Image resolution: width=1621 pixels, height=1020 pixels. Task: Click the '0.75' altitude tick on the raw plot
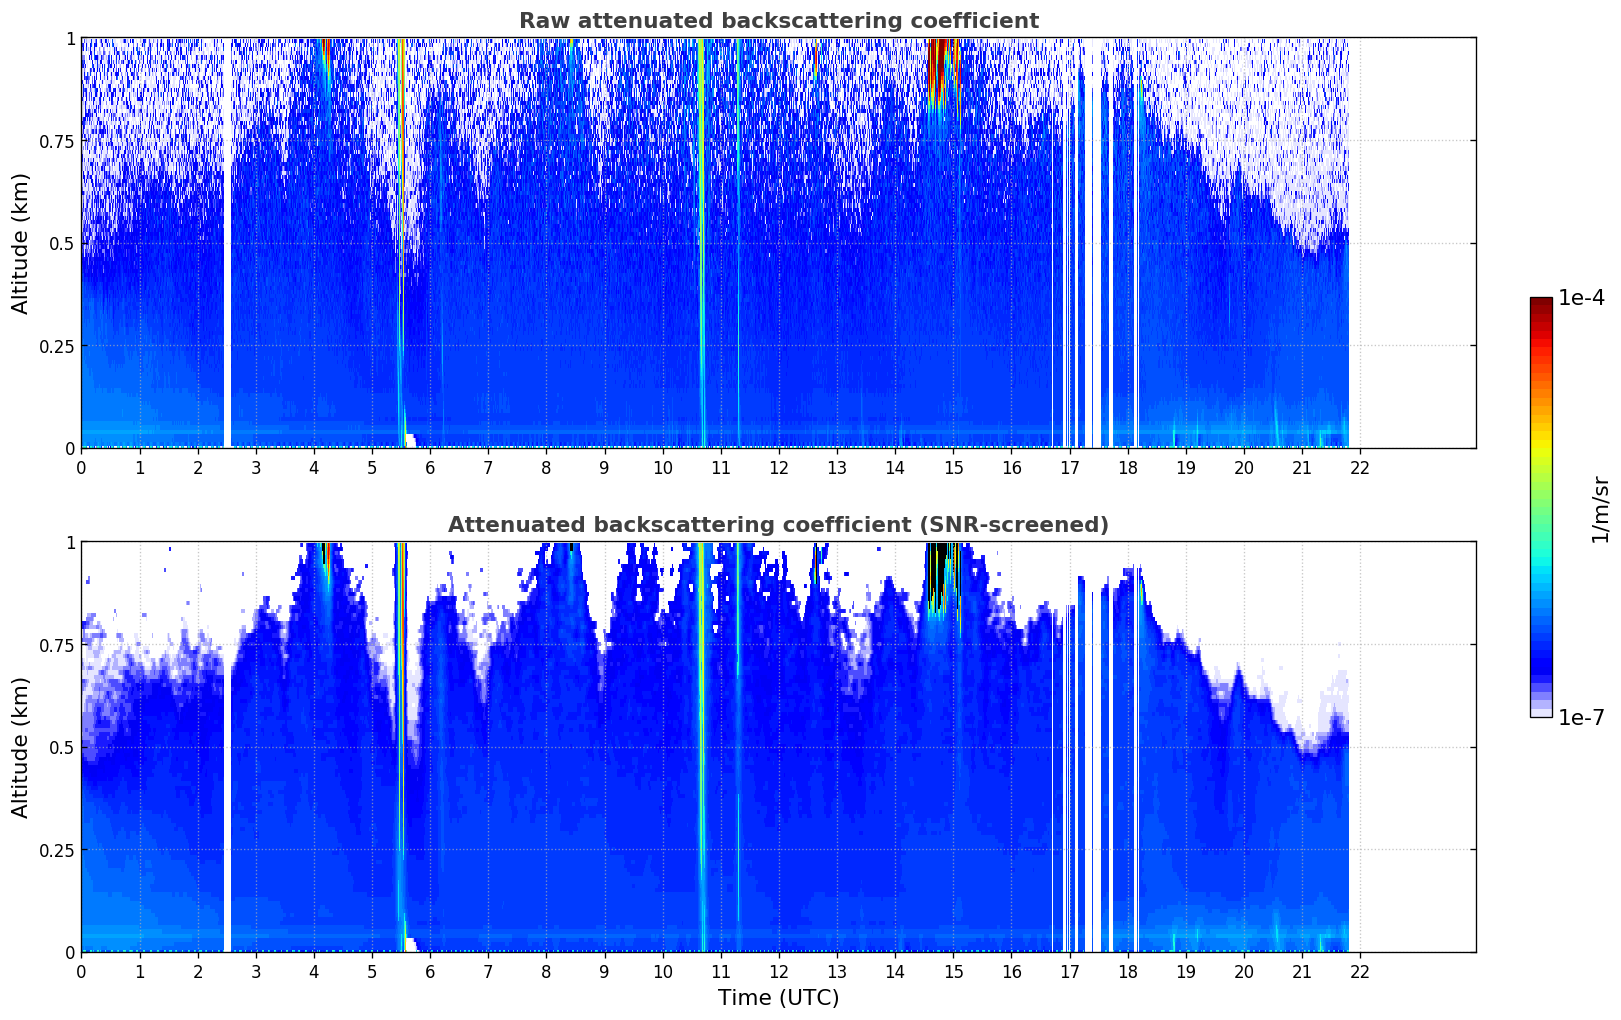point(58,141)
